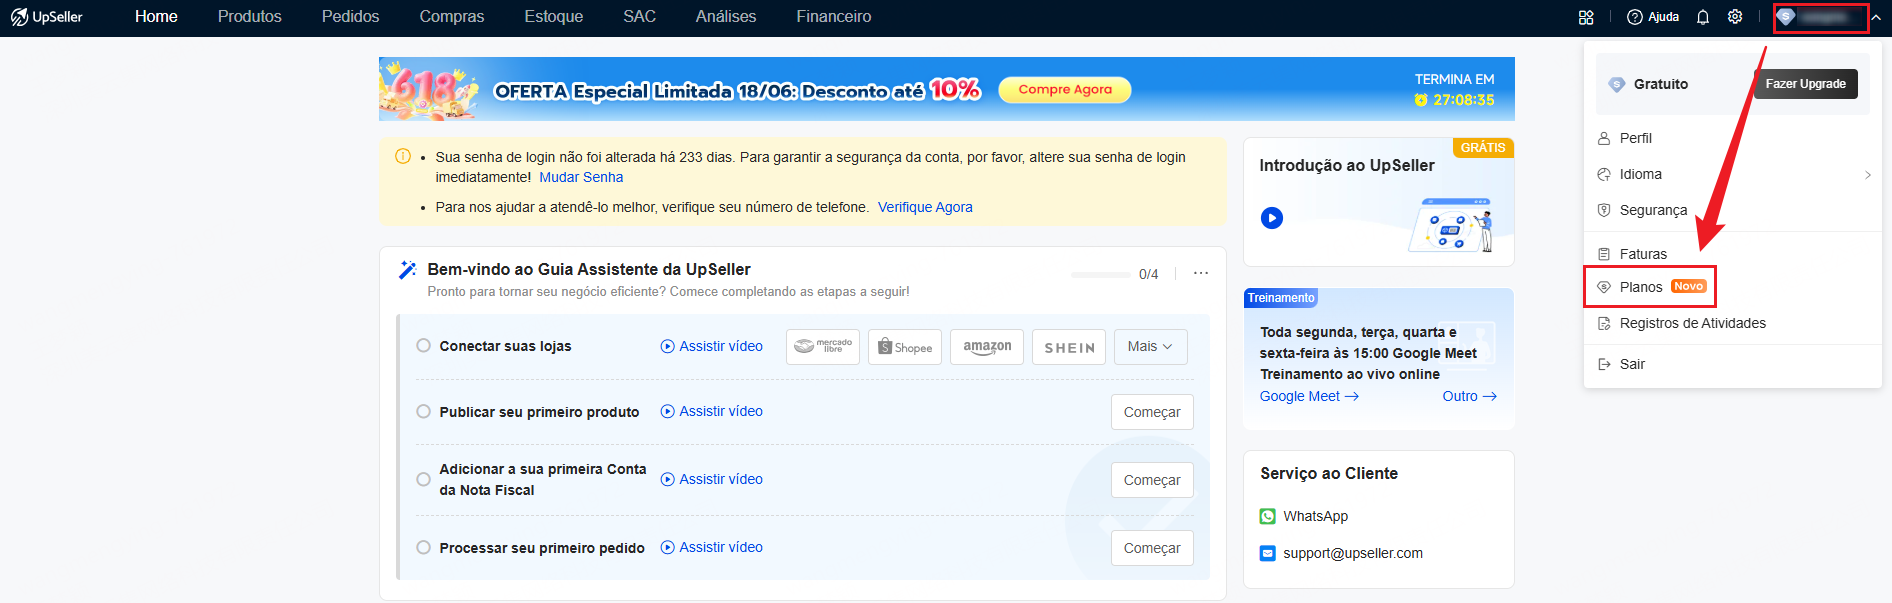This screenshot has width=1892, height=603.
Task: Show more guide options via three dots
Action: 1201,273
